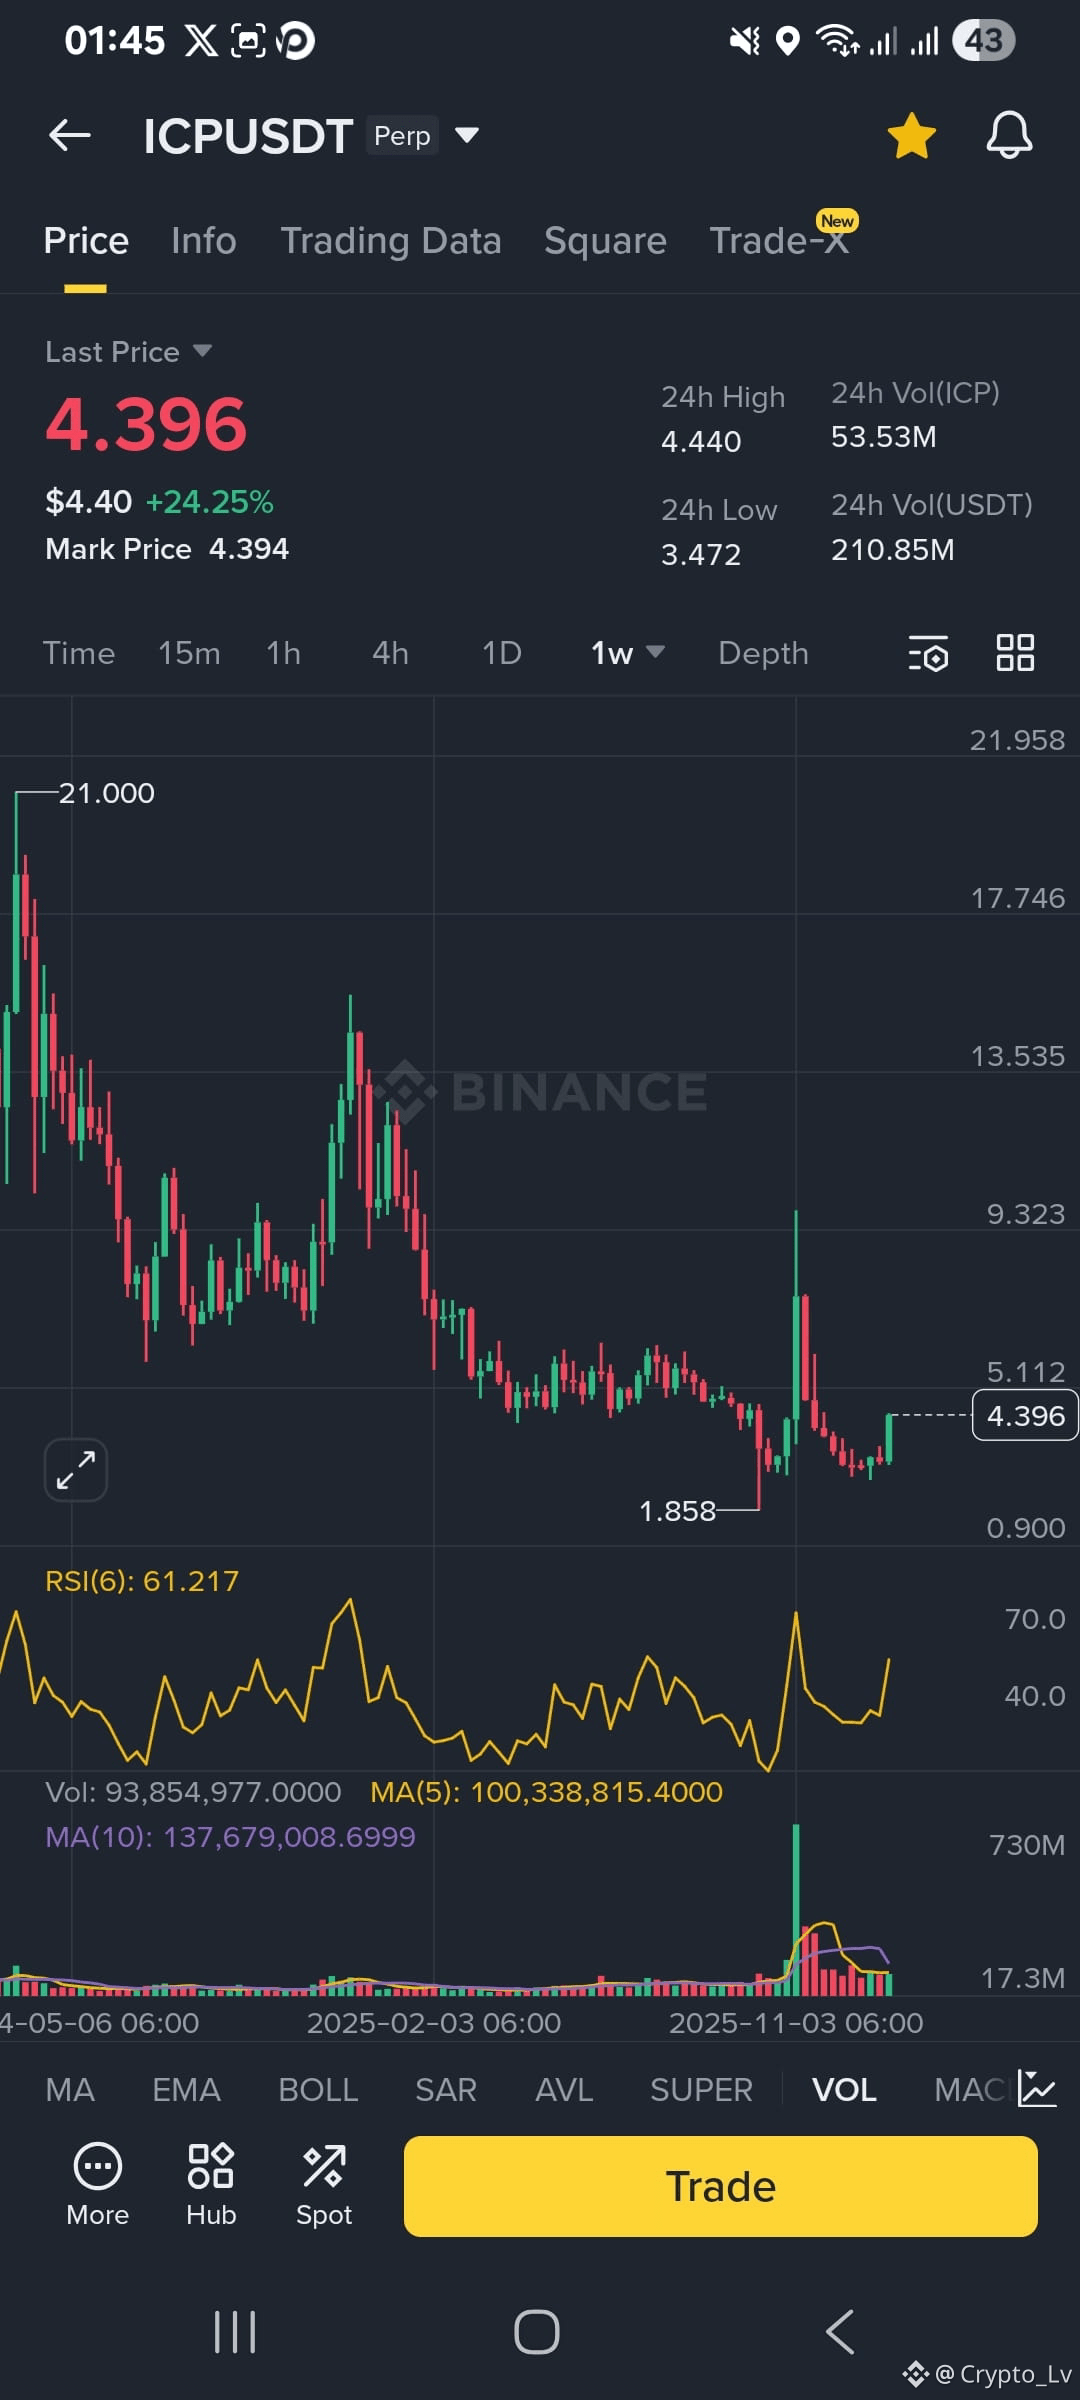Select the 4h interval
The image size is (1080, 2400).
(x=390, y=653)
